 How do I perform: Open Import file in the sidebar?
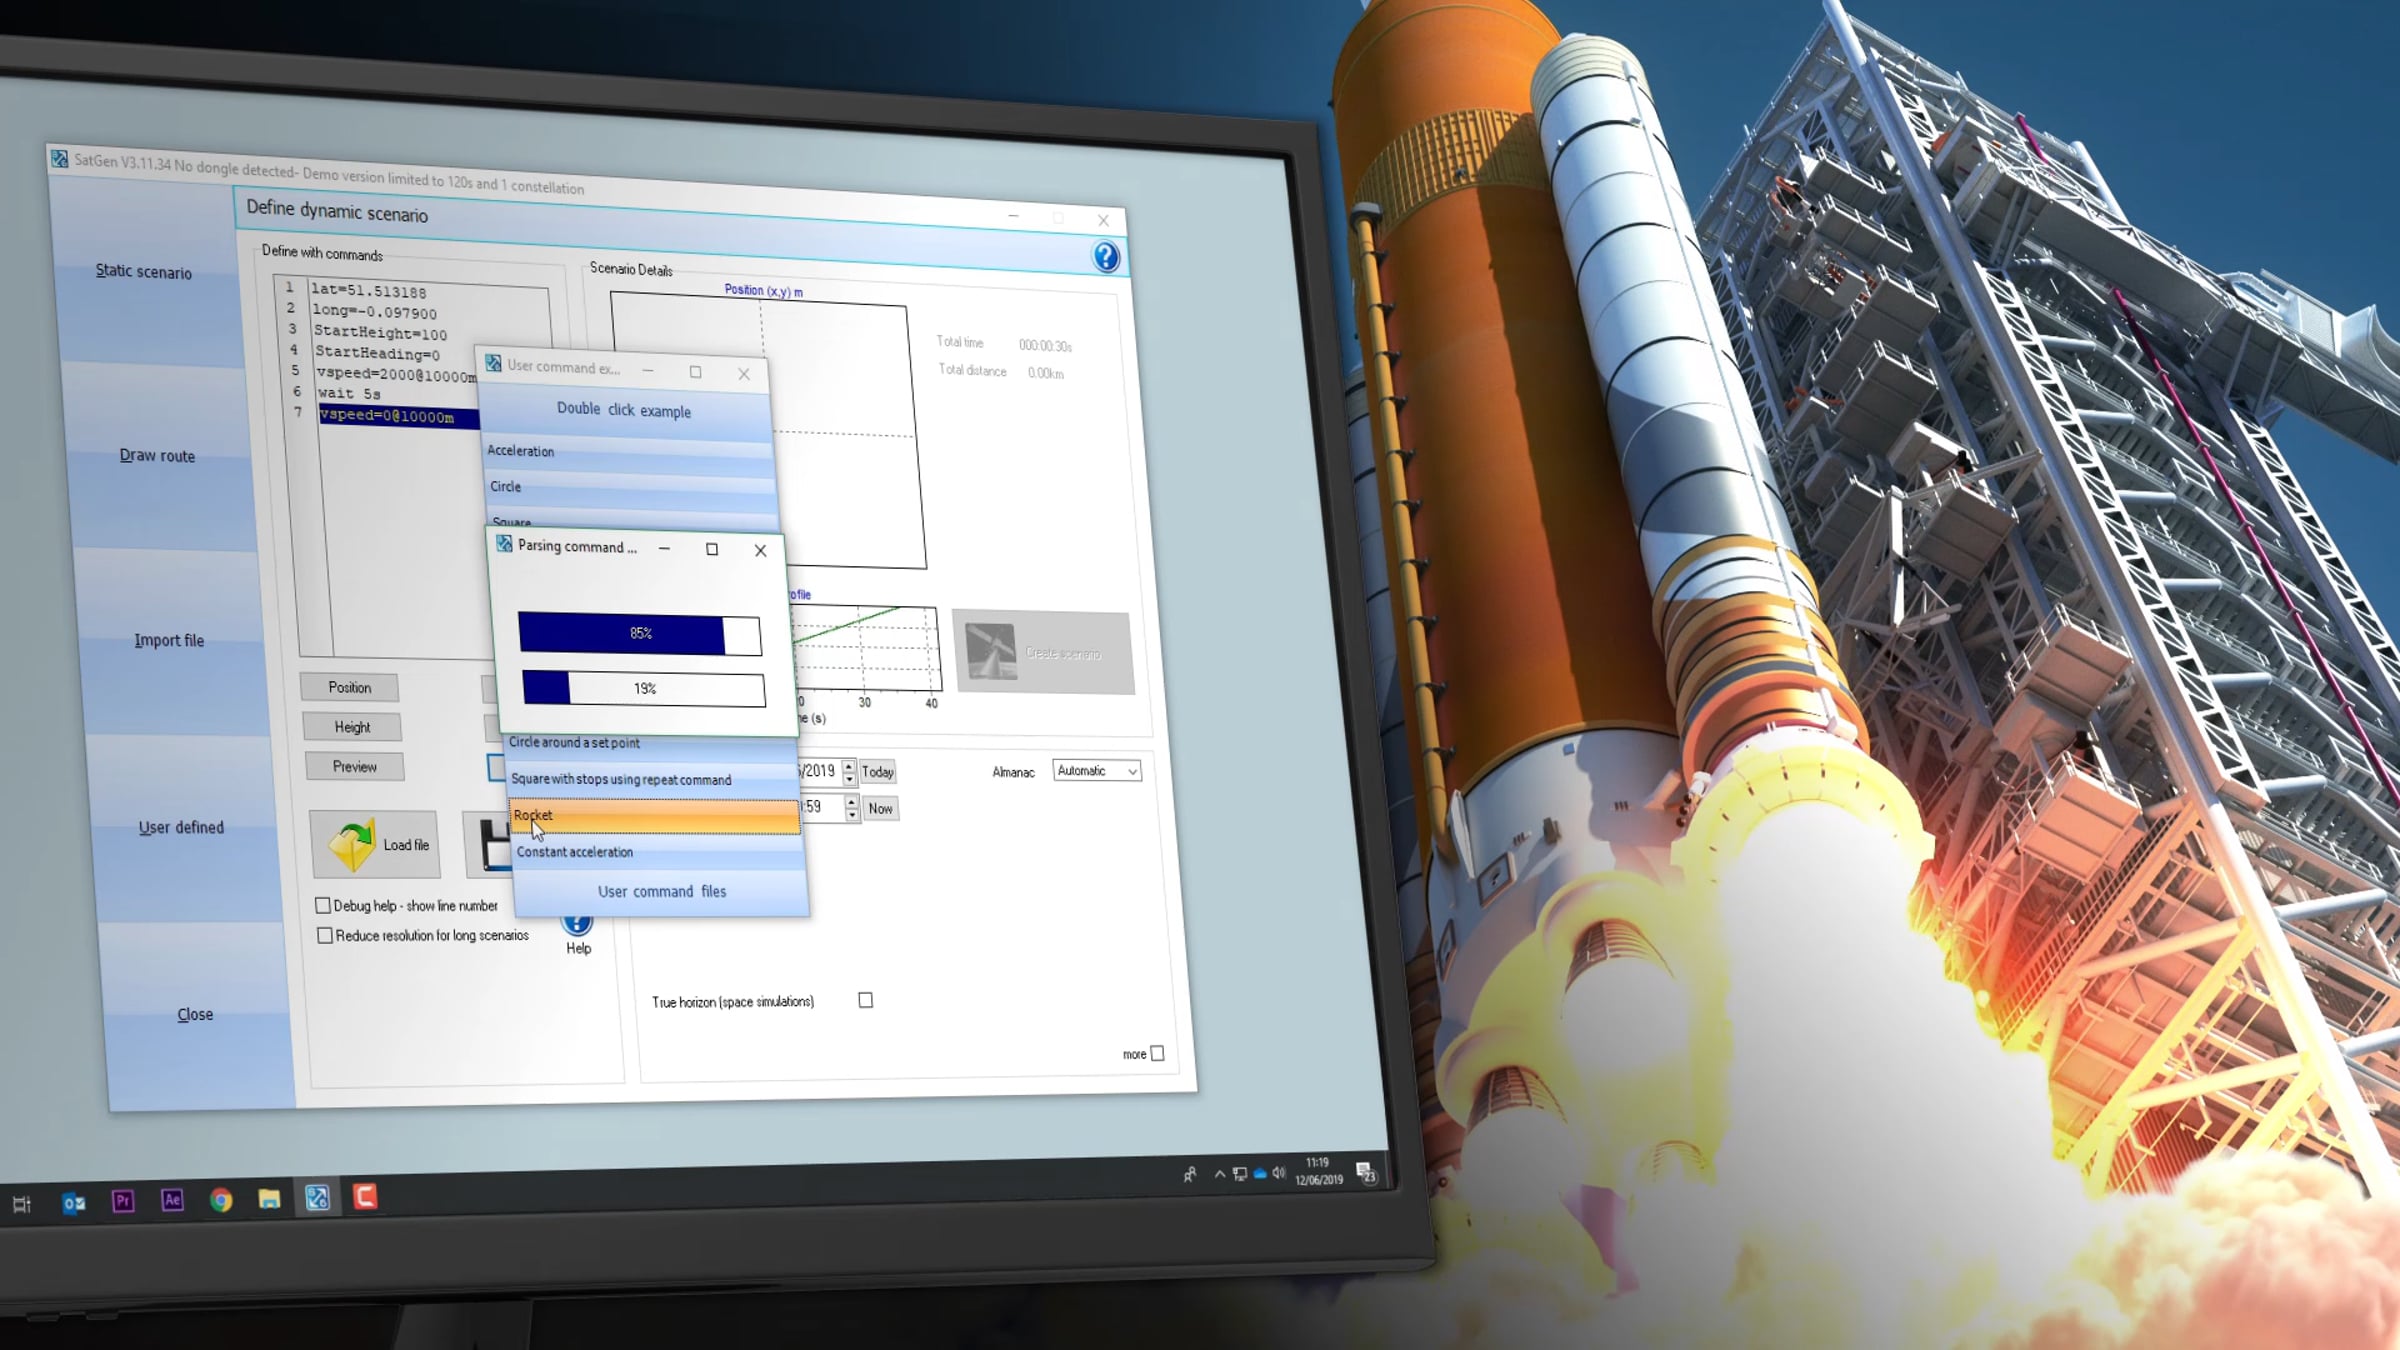click(169, 640)
